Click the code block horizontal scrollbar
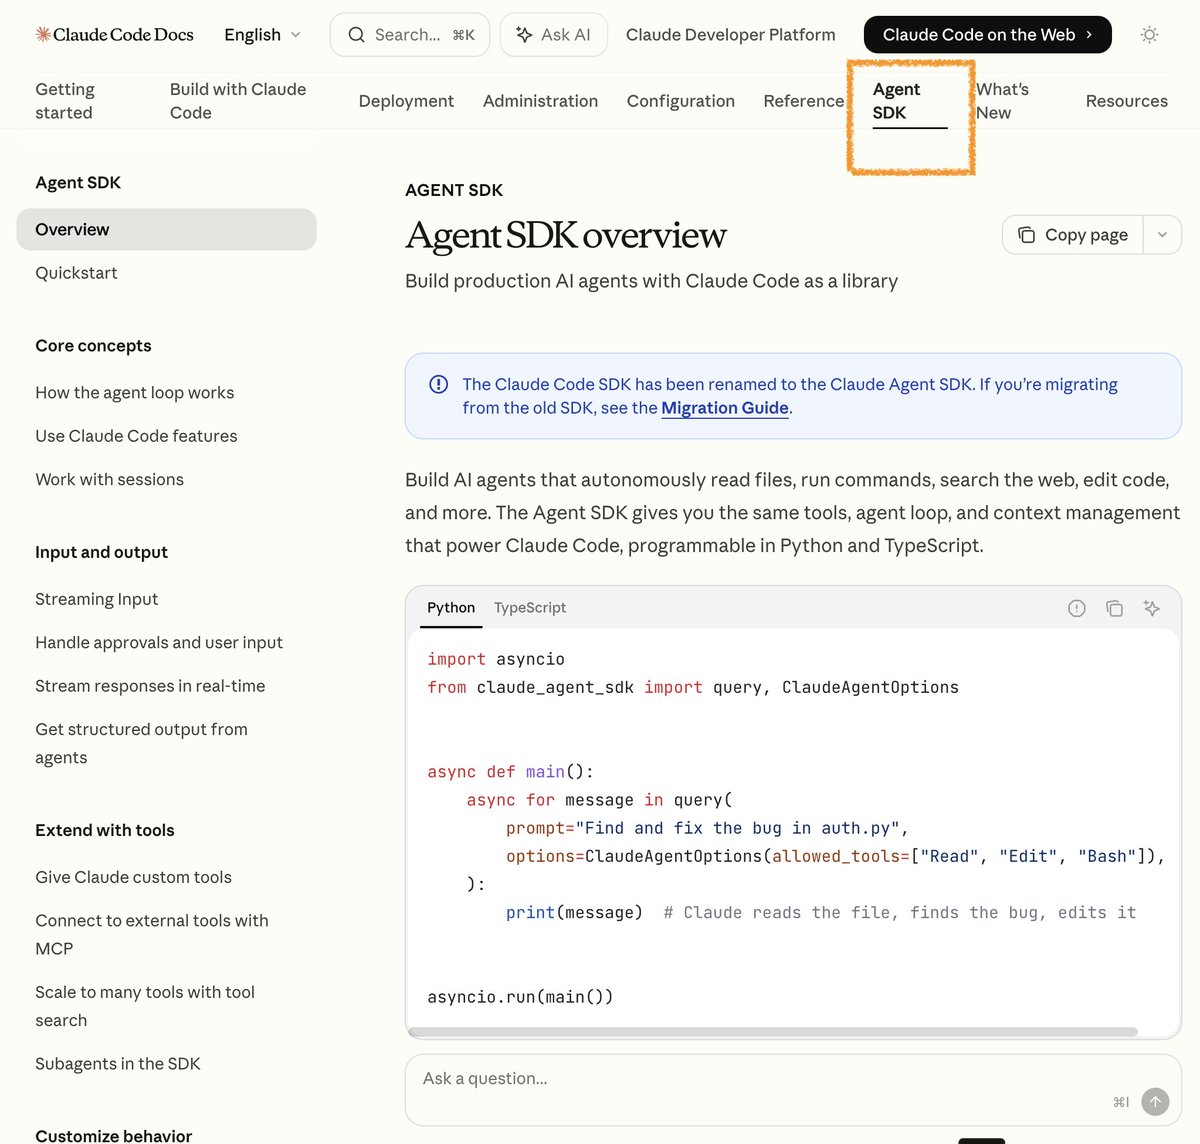 [x=772, y=1032]
